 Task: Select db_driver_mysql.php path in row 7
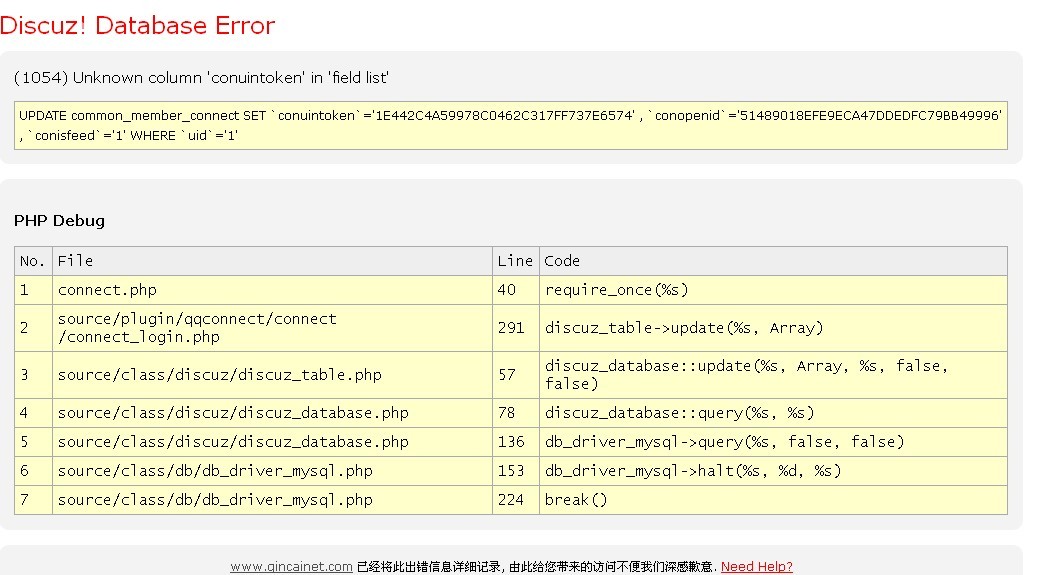point(272,500)
